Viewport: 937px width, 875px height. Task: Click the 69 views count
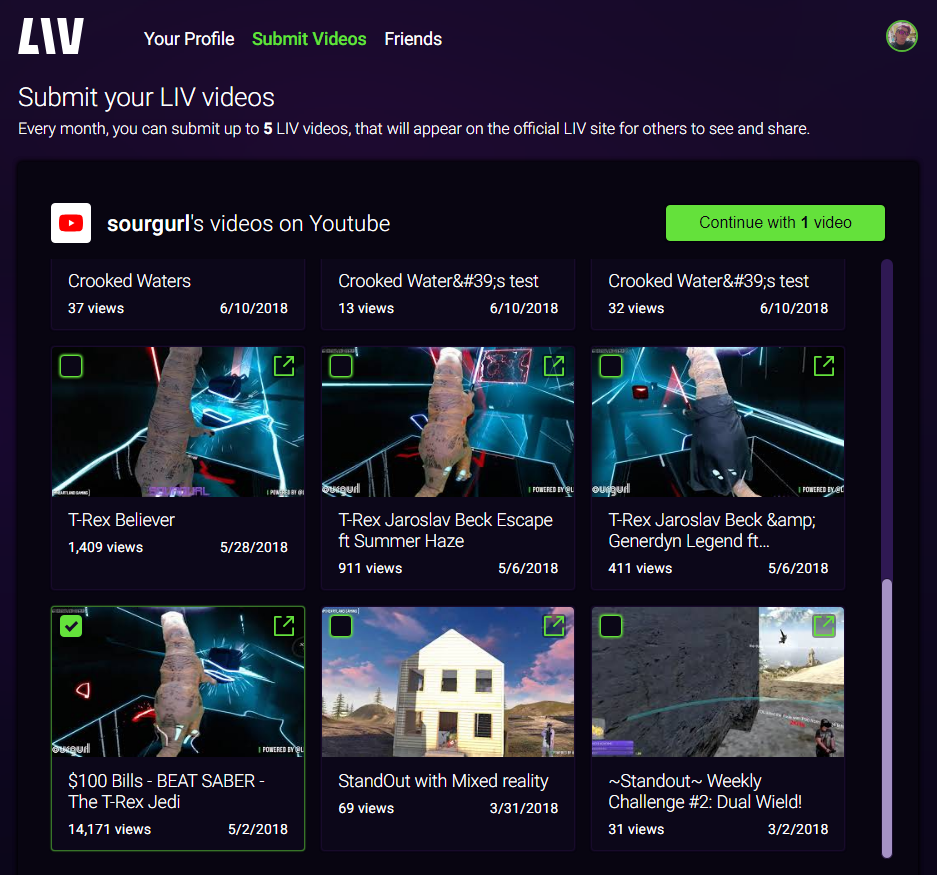coord(366,808)
